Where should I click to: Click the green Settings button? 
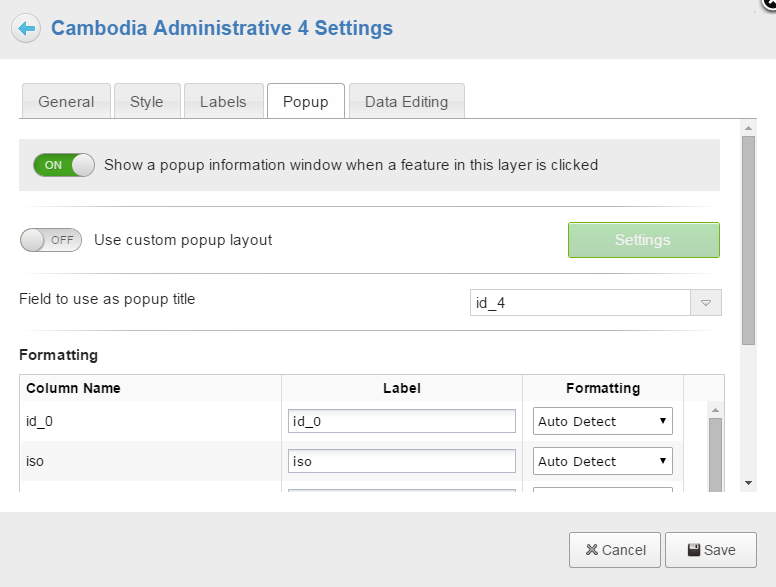point(643,240)
